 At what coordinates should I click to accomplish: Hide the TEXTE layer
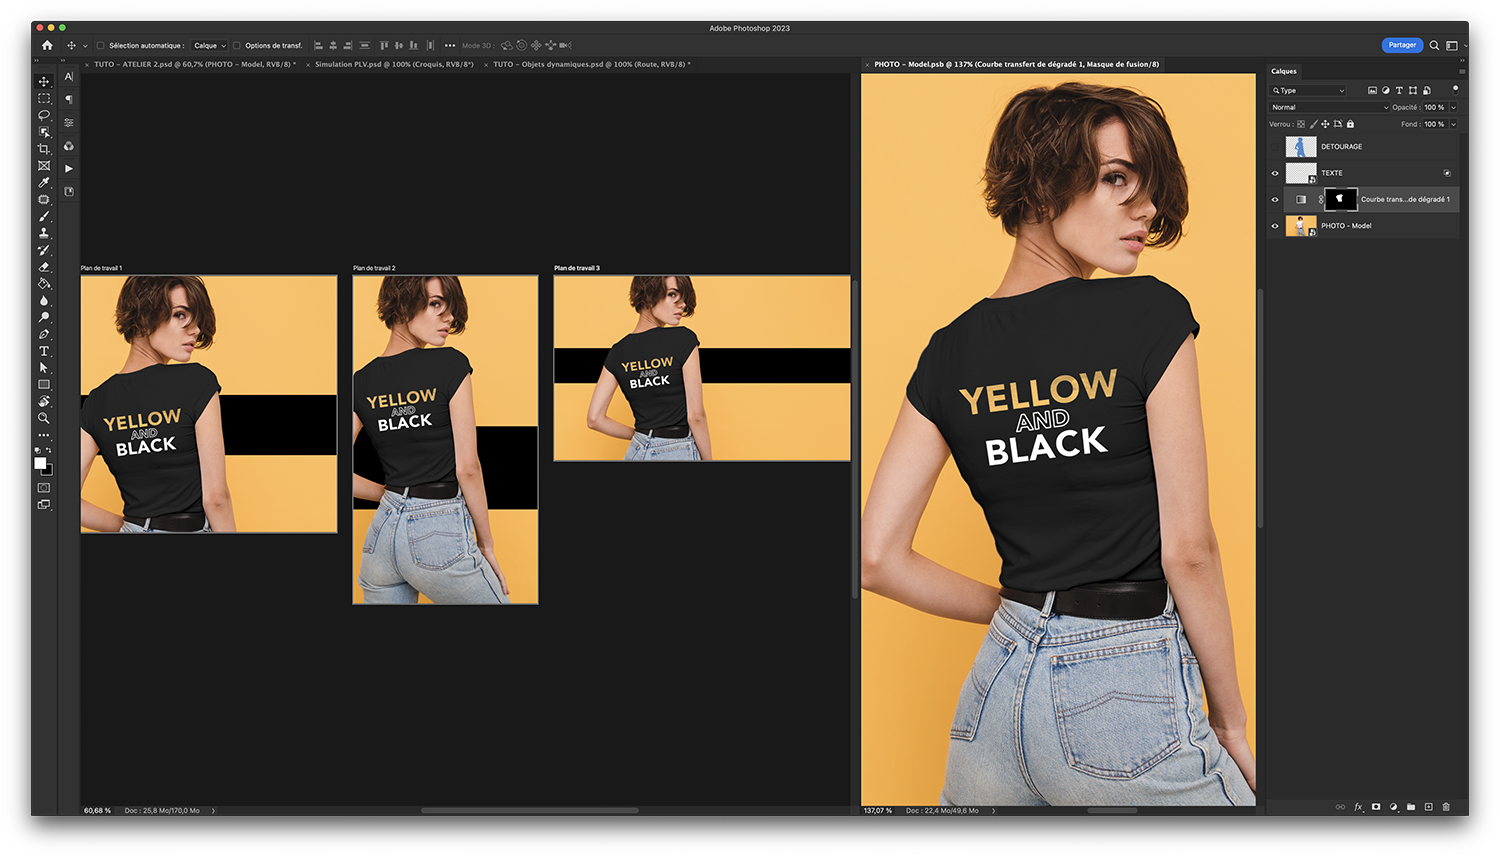[x=1275, y=173]
